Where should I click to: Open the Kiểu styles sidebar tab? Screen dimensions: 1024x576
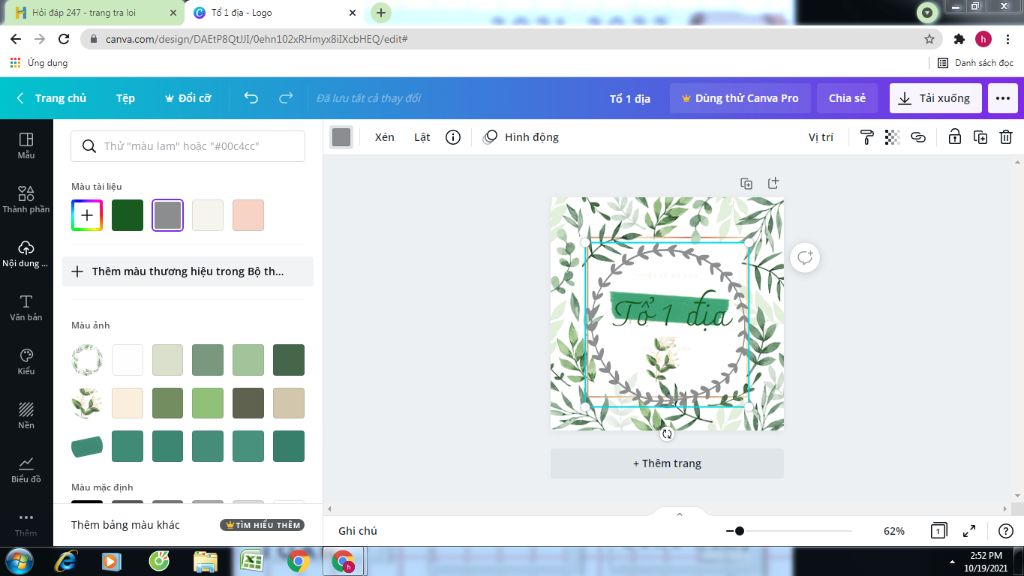26,362
